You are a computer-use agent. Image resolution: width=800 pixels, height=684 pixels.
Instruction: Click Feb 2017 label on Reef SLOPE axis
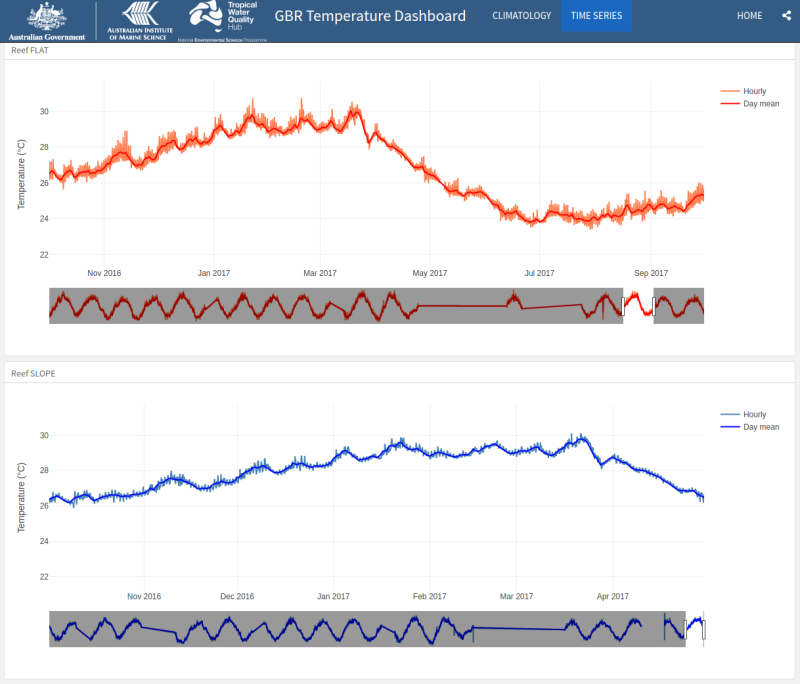point(430,596)
